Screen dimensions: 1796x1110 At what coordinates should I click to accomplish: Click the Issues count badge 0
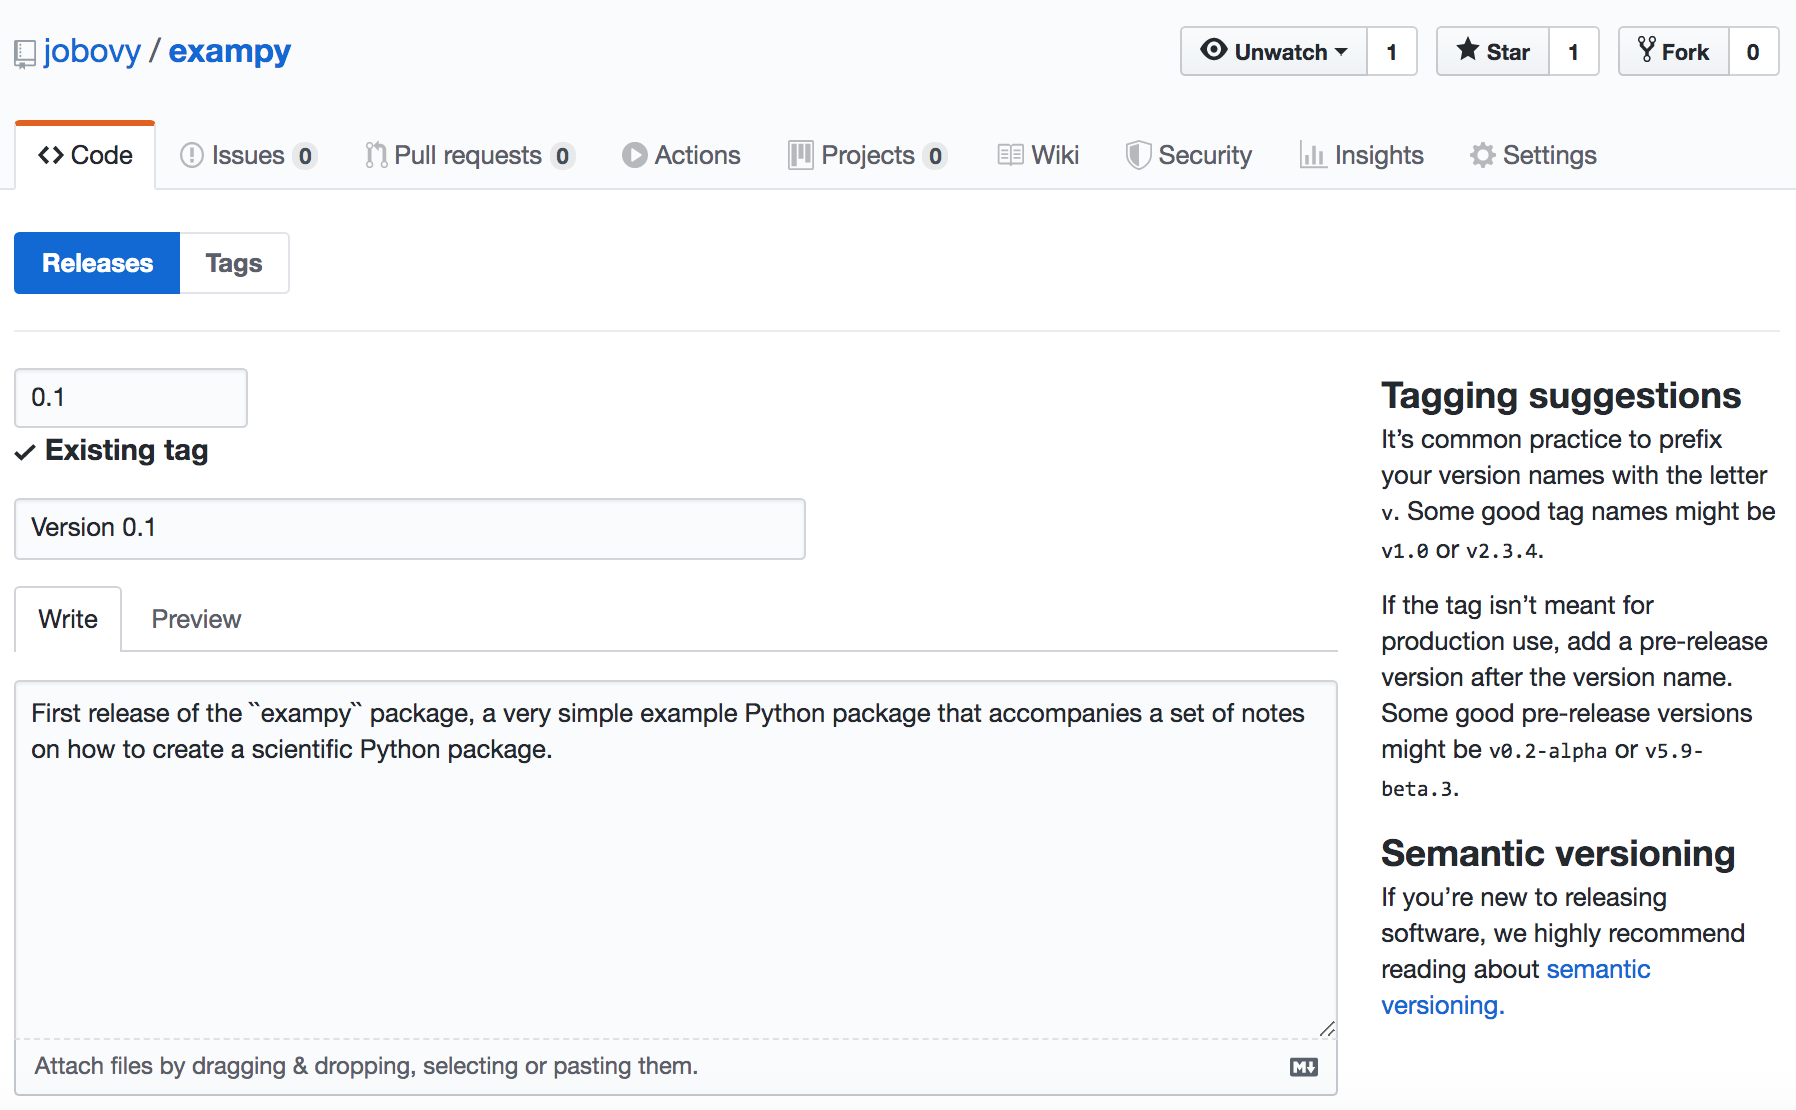[305, 156]
